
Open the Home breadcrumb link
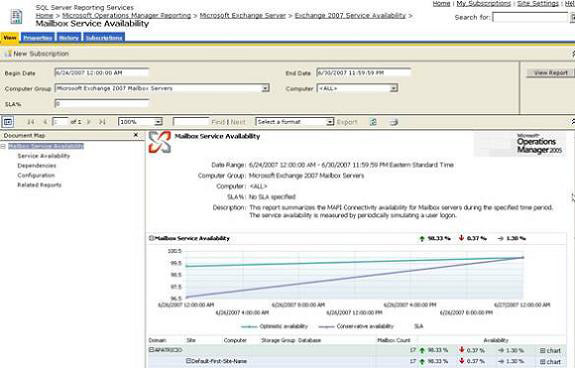tap(44, 16)
